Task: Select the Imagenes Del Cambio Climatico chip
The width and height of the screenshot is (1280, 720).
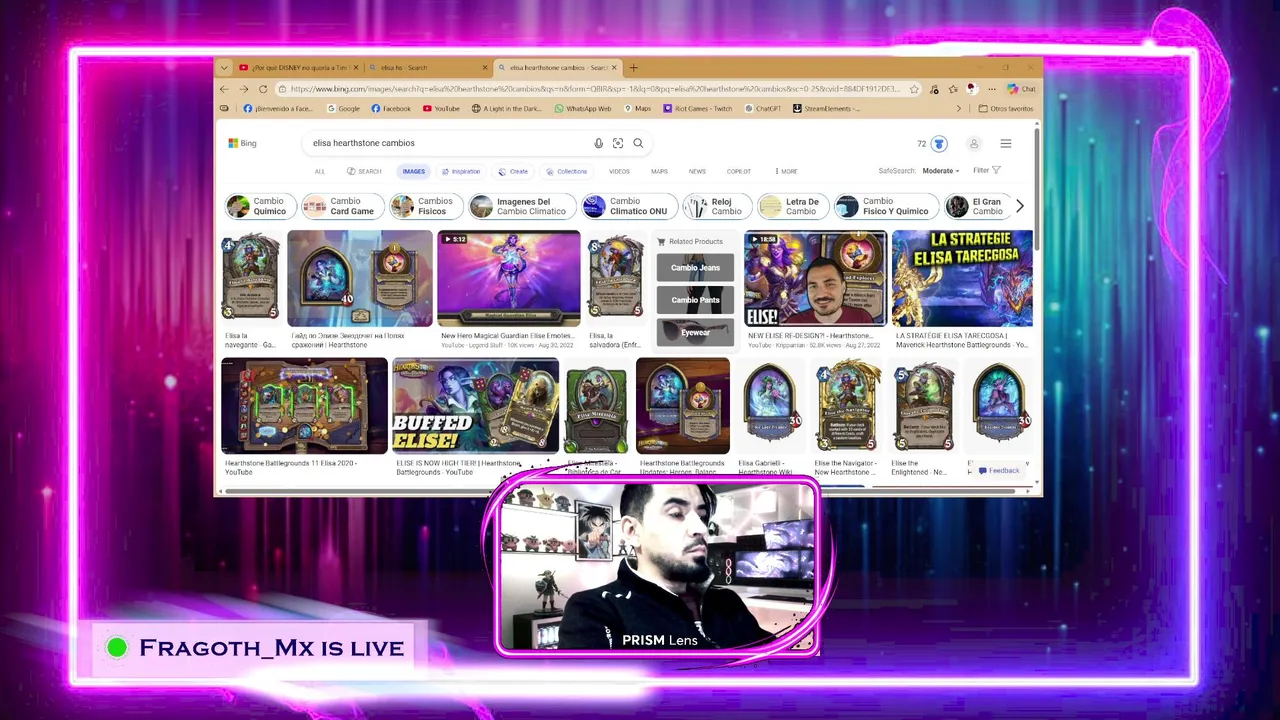Action: point(522,206)
